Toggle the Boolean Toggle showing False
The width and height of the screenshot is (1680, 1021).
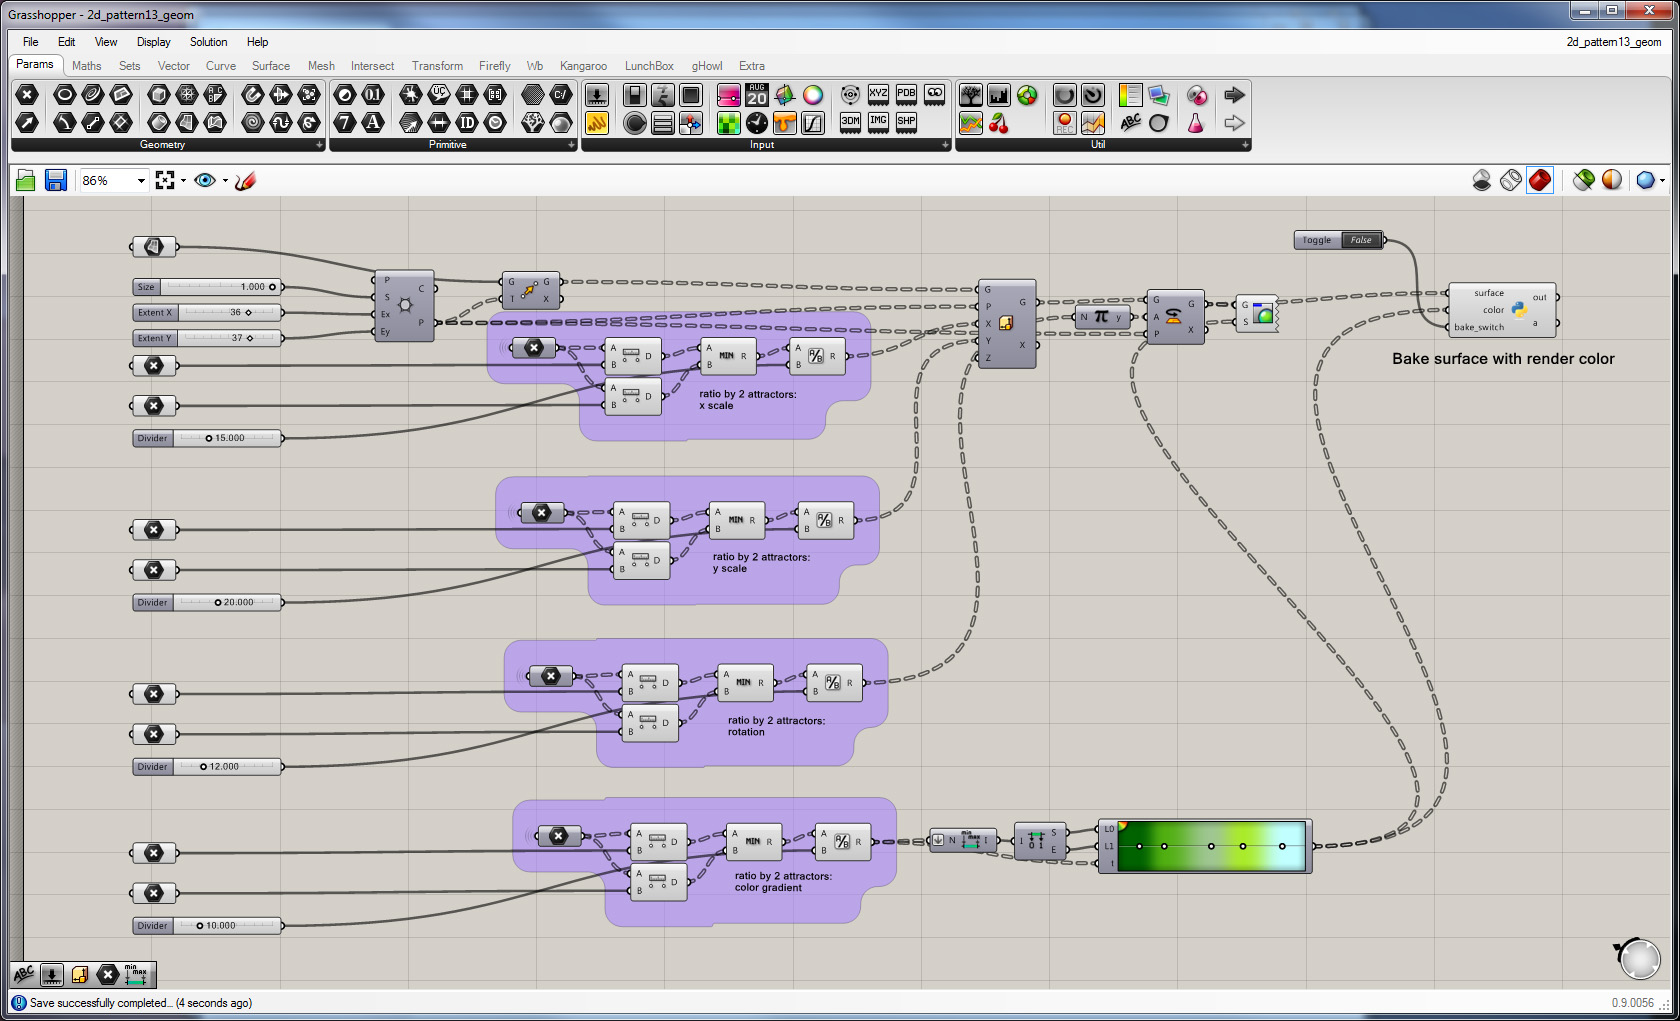click(x=1360, y=240)
